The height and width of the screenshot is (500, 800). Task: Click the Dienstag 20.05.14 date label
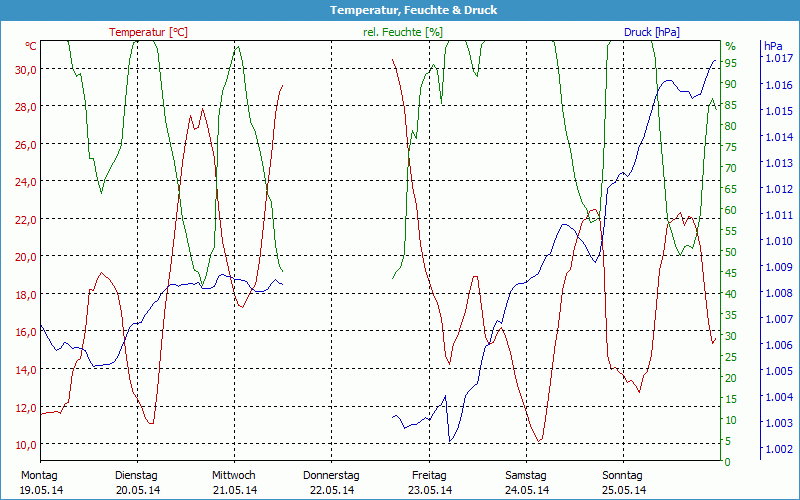137,482
